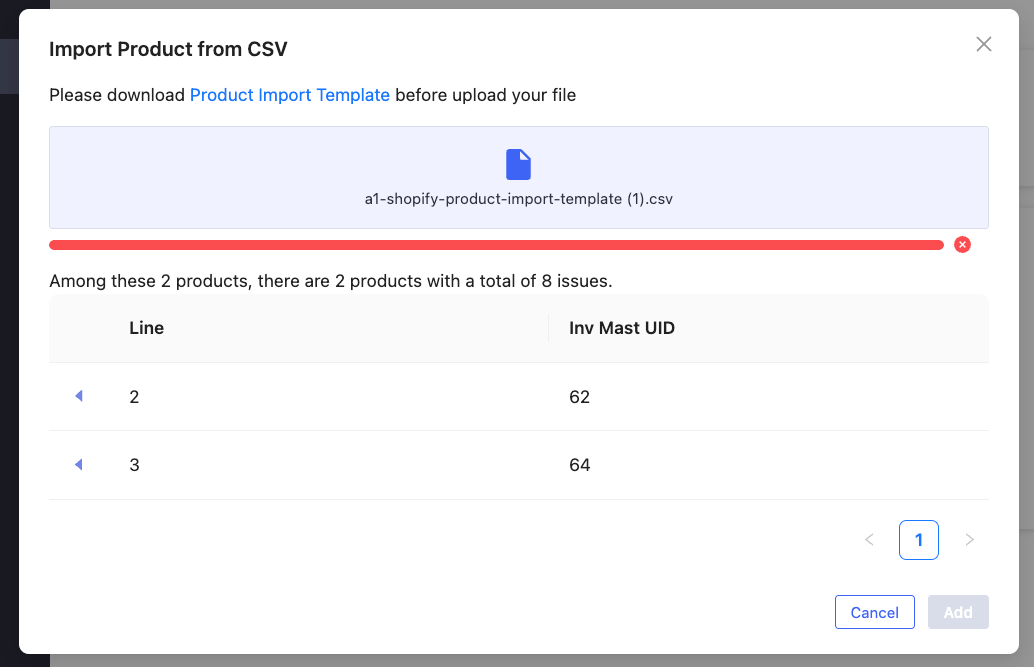Select page 1 in pagination
This screenshot has height=667, width=1034.
[x=919, y=540]
